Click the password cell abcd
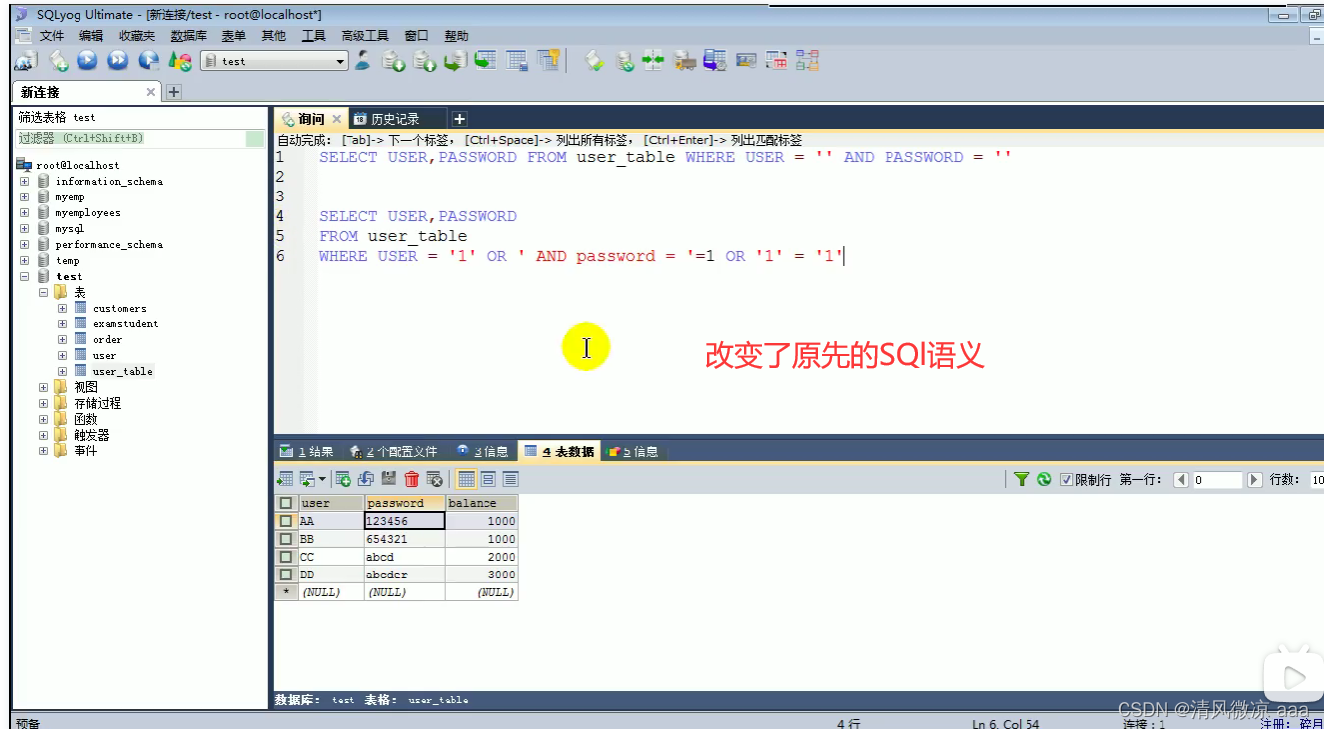The height and width of the screenshot is (729, 1324). 405,557
